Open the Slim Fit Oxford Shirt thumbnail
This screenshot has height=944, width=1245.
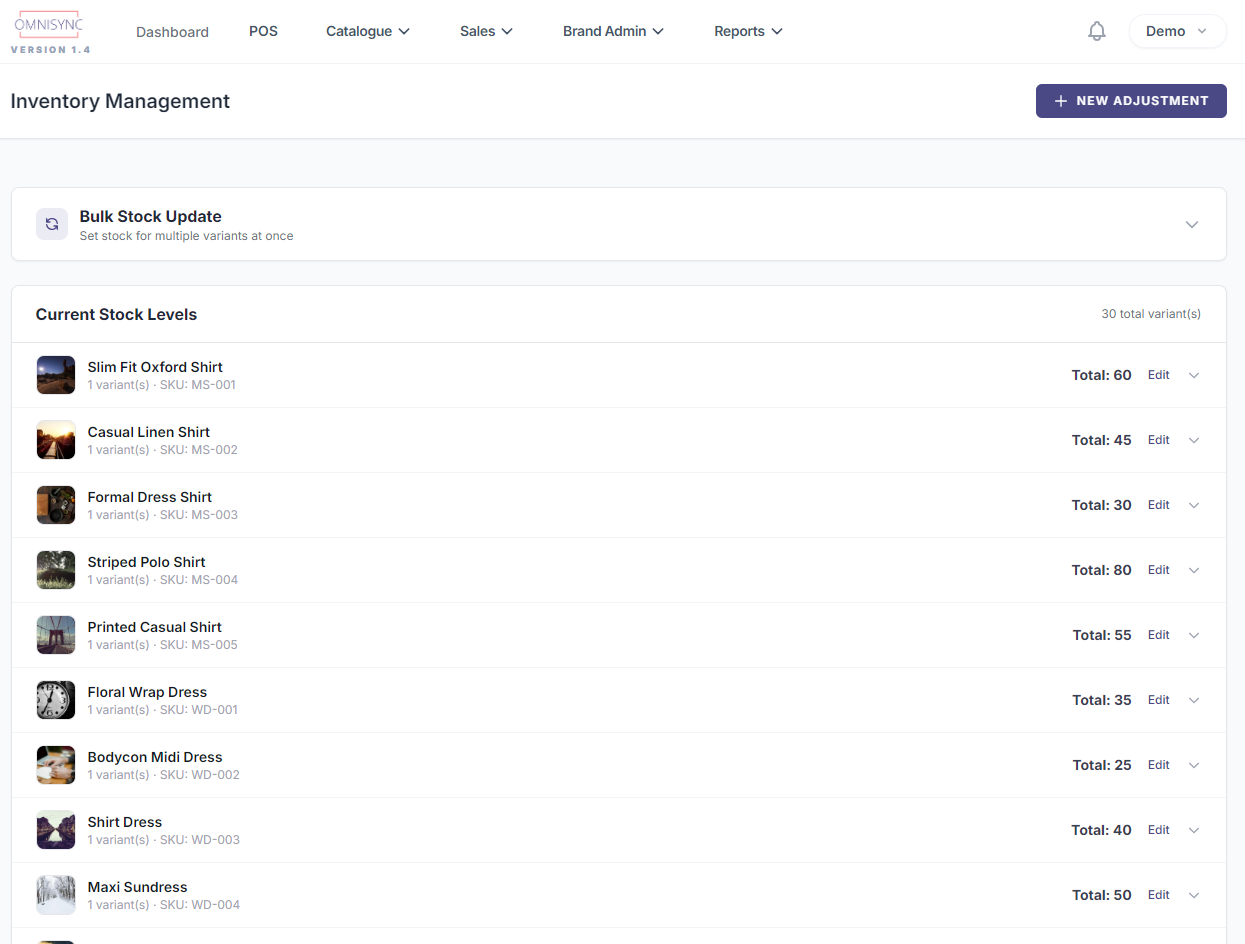click(56, 375)
